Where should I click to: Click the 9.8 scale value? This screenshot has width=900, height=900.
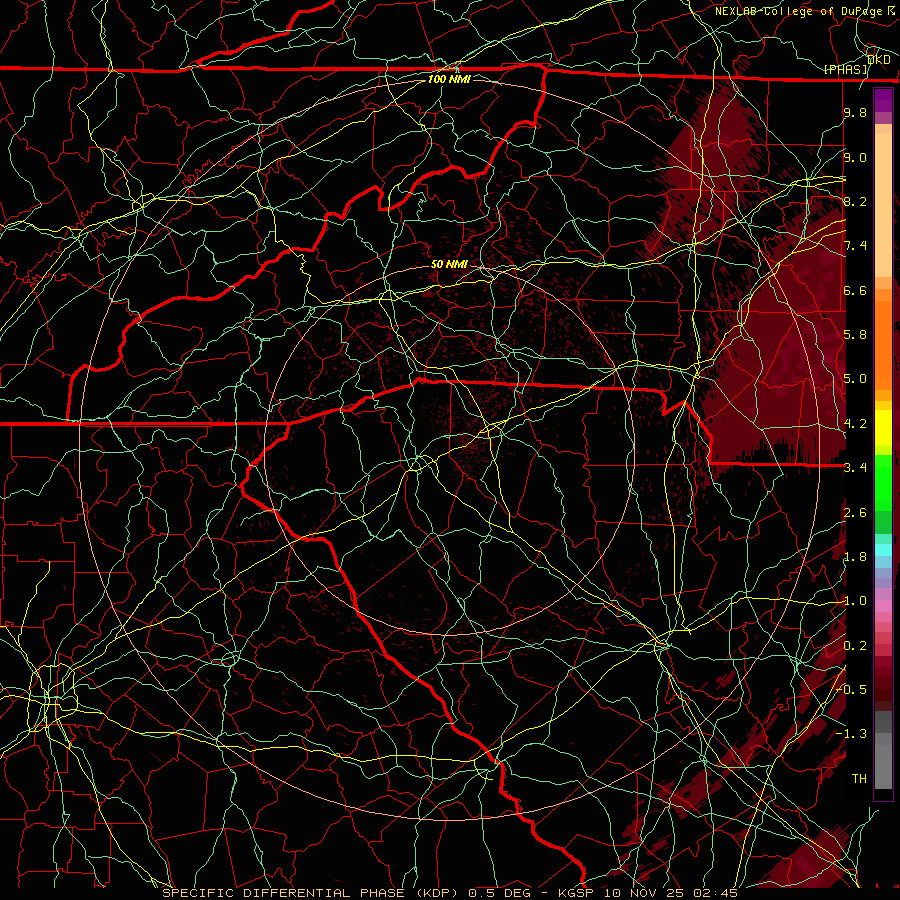pyautogui.click(x=855, y=113)
